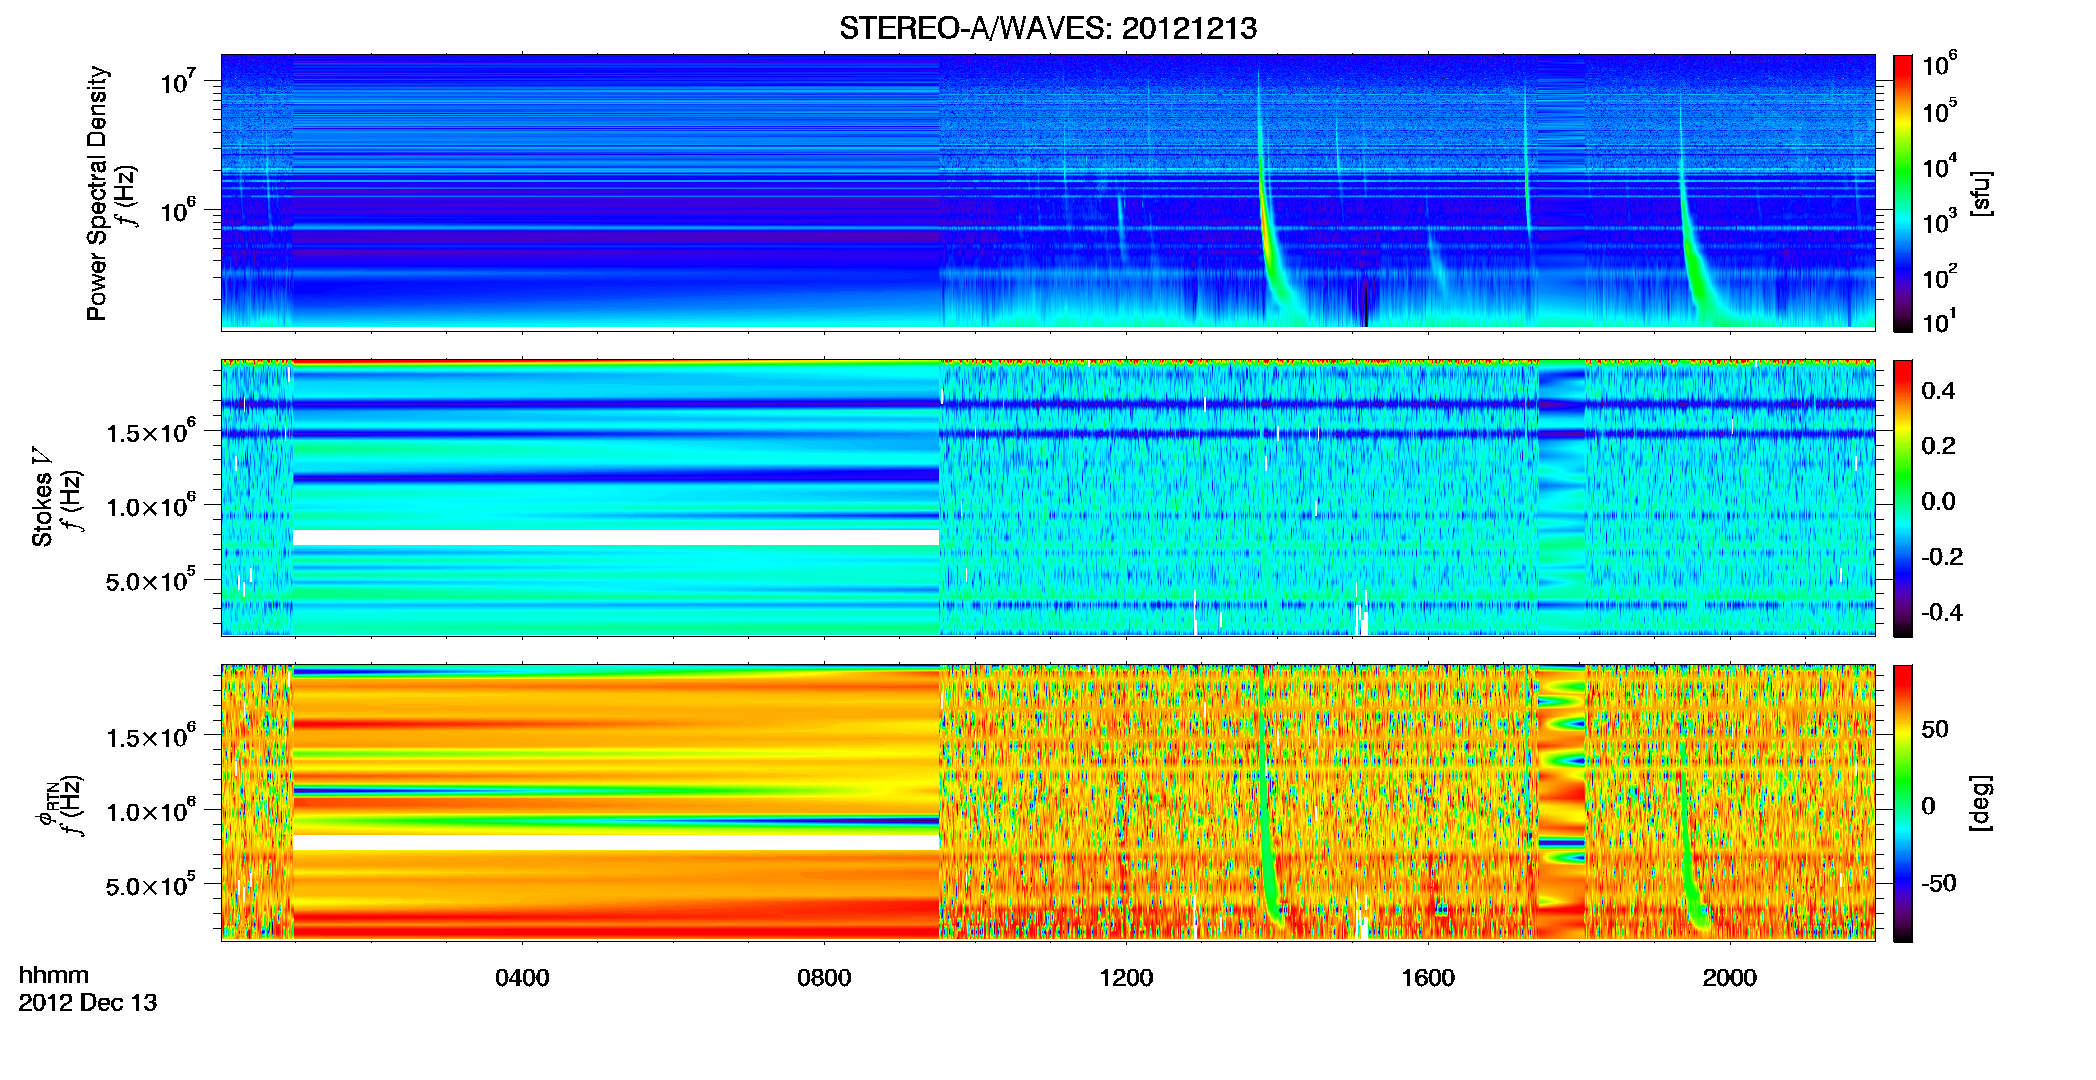This screenshot has height=1080, width=2096.
Task: Click the 5.0×10^5 tick in bottom panel
Action: 150,884
